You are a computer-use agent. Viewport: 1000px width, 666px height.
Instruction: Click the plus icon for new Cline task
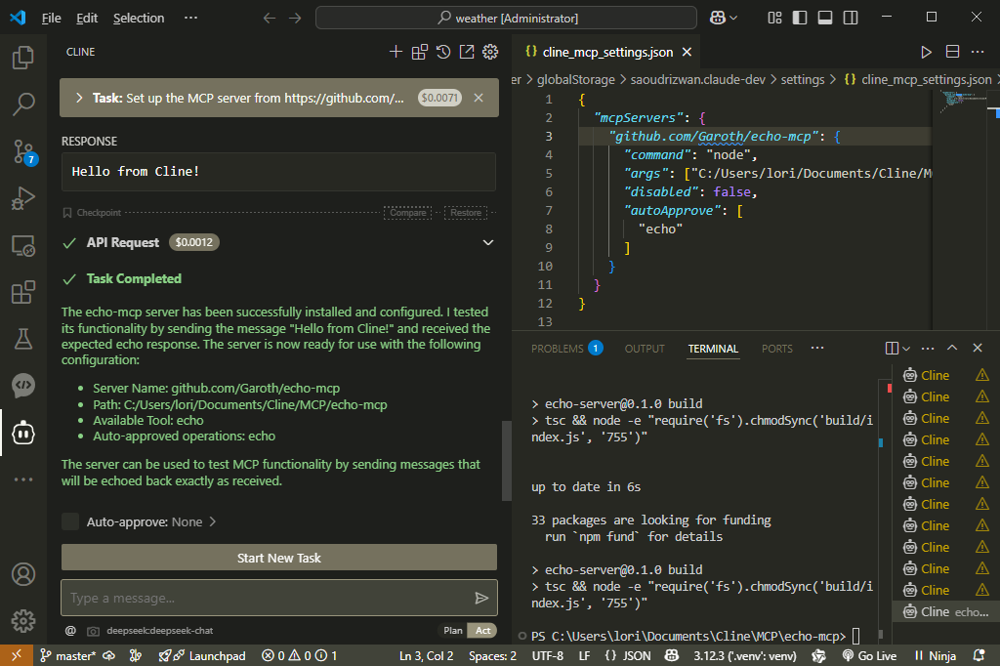point(396,52)
